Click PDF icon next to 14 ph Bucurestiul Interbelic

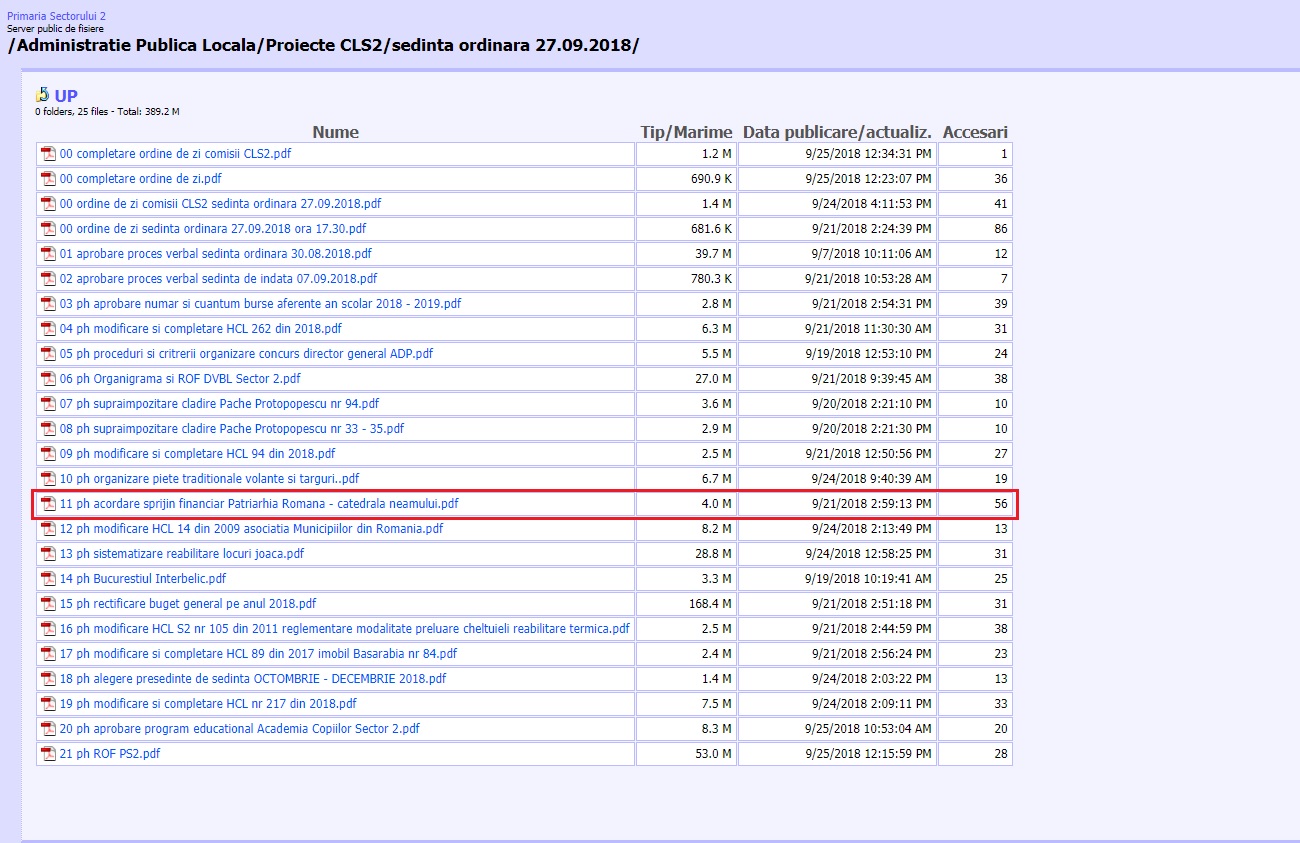[48, 579]
